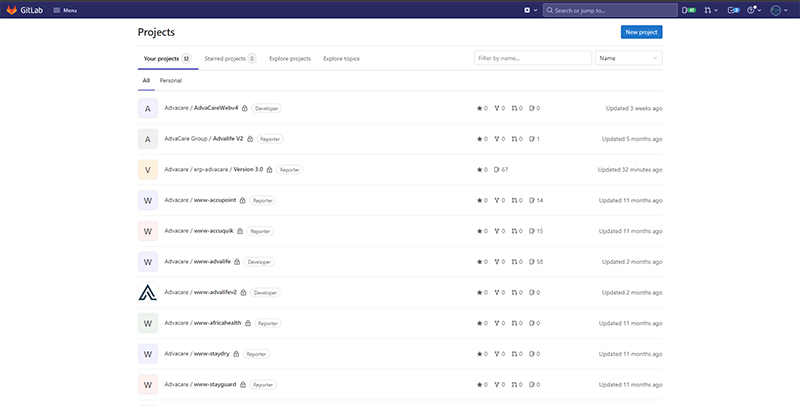
Task: Click merge requests icon for www-accuquik
Action: click(514, 231)
